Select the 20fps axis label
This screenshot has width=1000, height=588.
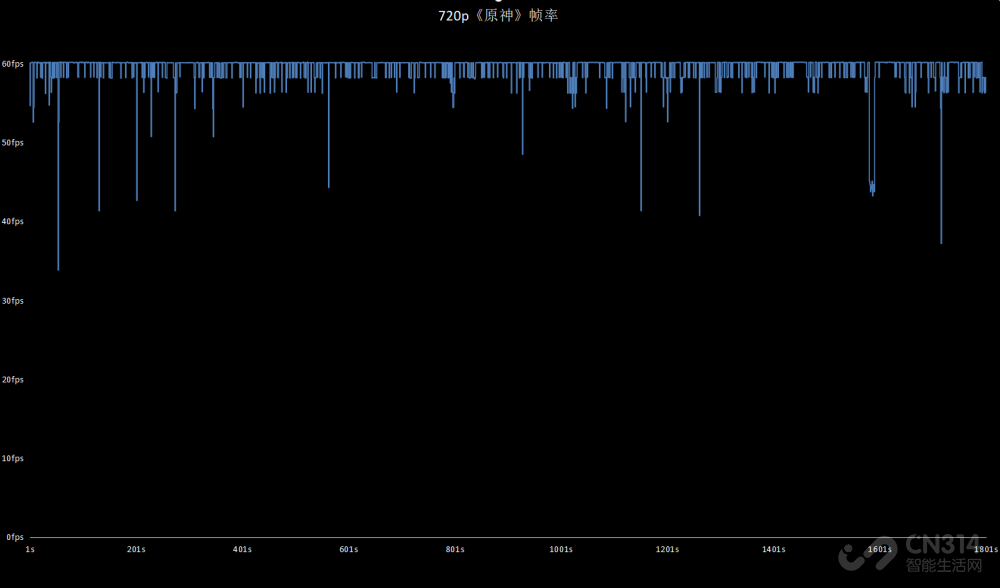(13, 379)
